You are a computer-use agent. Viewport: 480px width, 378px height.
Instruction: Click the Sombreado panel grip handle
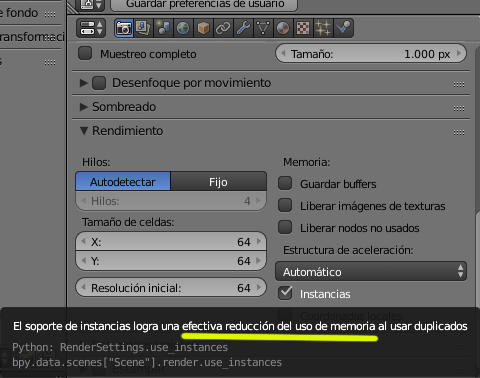[x=459, y=108]
